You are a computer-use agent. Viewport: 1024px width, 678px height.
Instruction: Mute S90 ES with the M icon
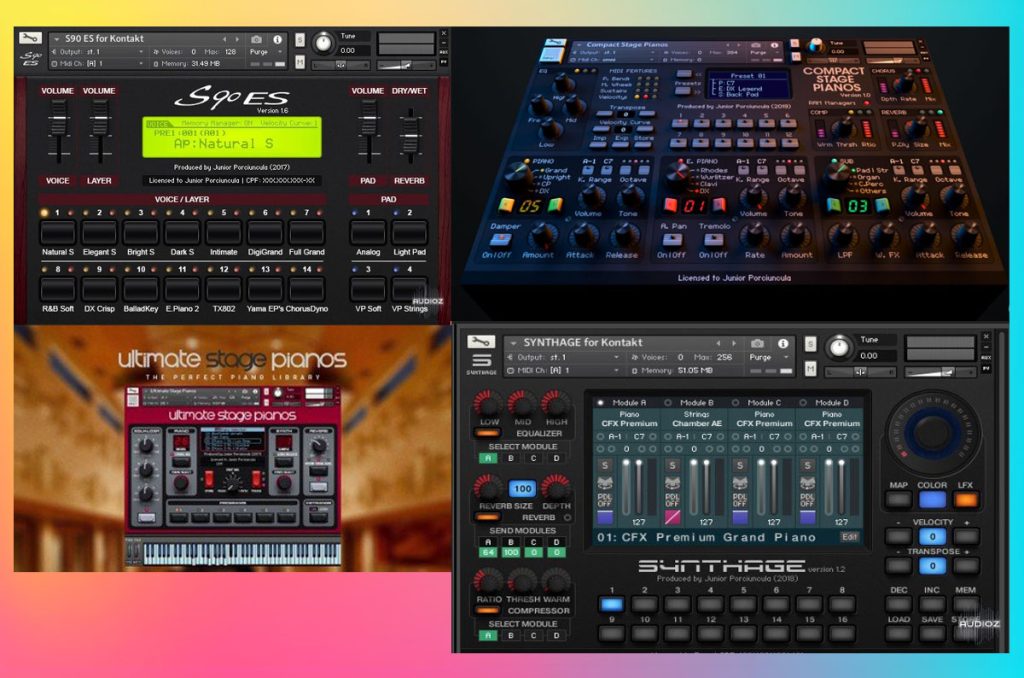tap(299, 62)
